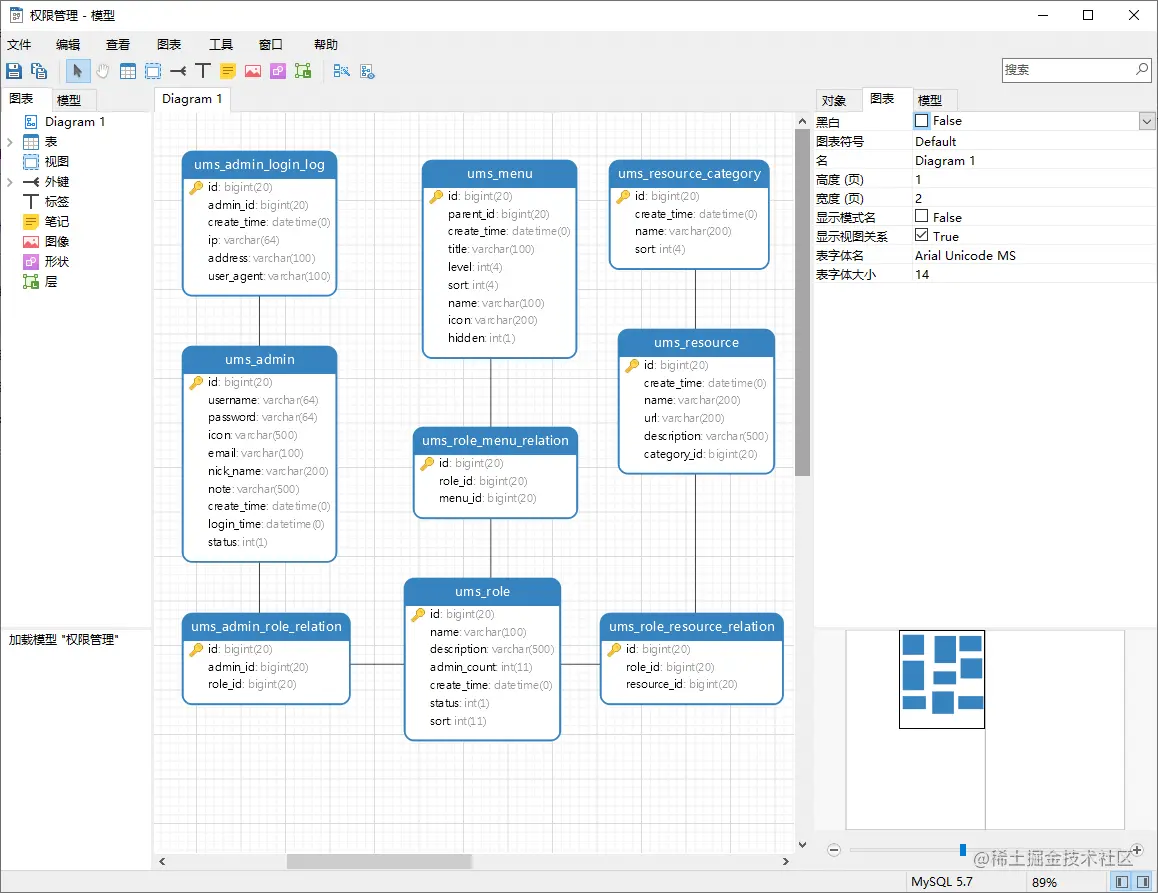
Task: Click the zoom in plus button
Action: click(x=1137, y=850)
